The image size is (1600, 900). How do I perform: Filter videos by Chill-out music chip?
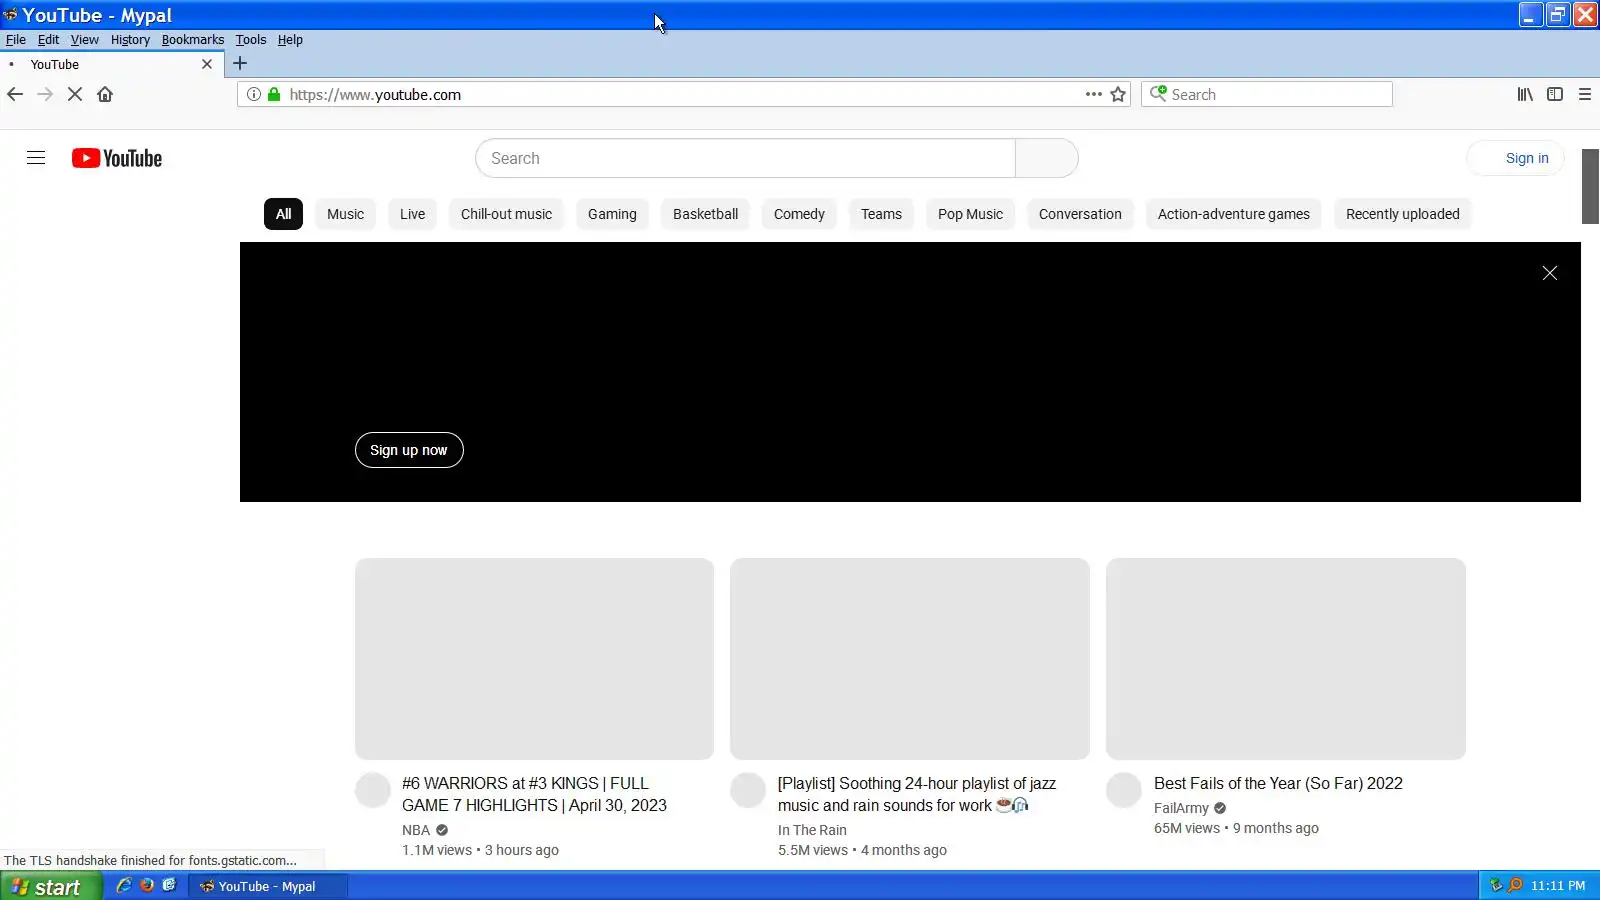[x=506, y=214]
